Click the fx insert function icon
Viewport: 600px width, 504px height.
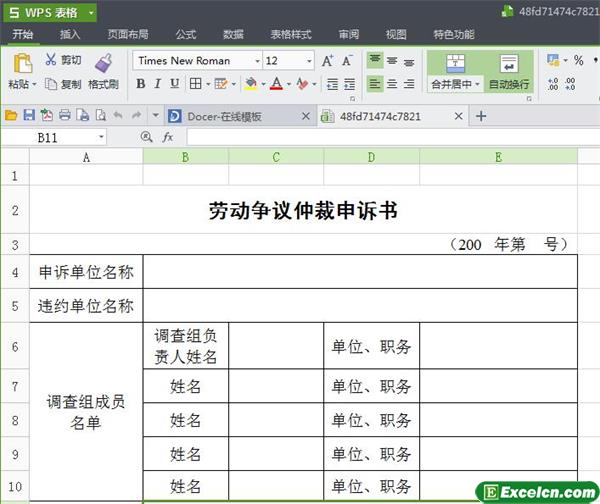point(168,136)
